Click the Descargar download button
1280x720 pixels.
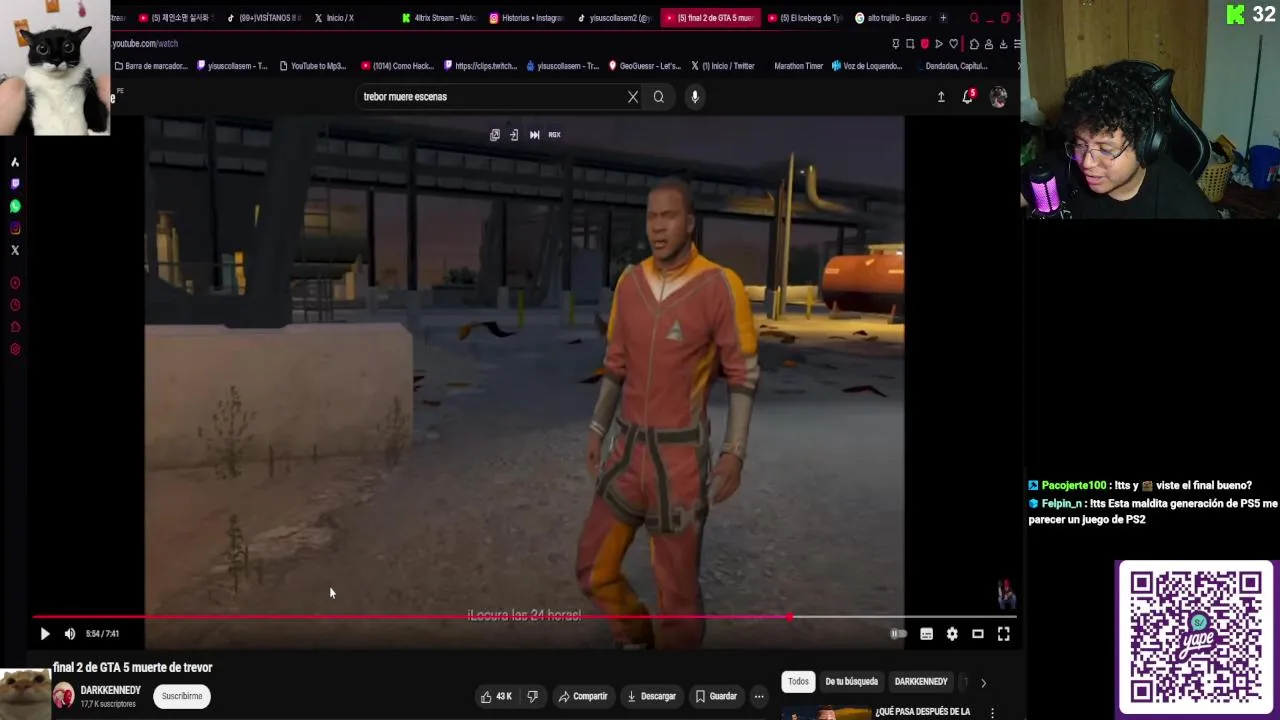click(x=651, y=696)
